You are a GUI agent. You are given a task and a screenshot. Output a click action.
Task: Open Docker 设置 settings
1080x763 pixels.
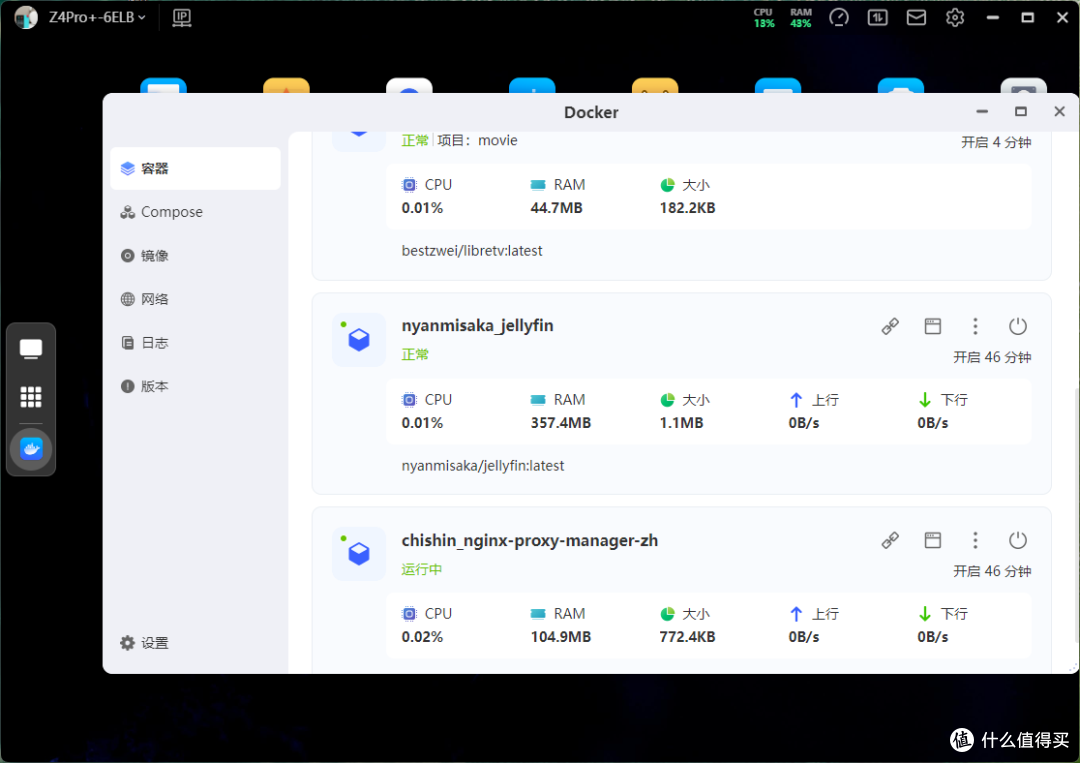tap(145, 643)
